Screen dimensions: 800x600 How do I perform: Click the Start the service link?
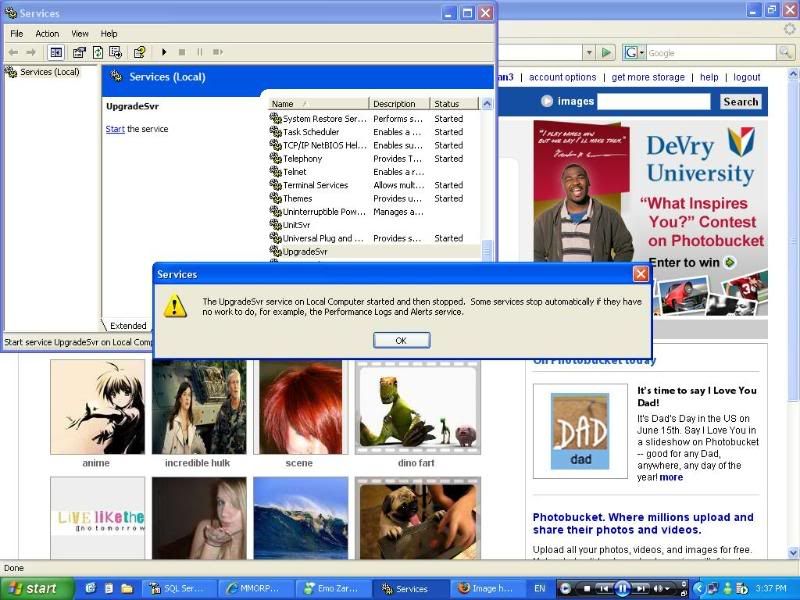(x=115, y=129)
